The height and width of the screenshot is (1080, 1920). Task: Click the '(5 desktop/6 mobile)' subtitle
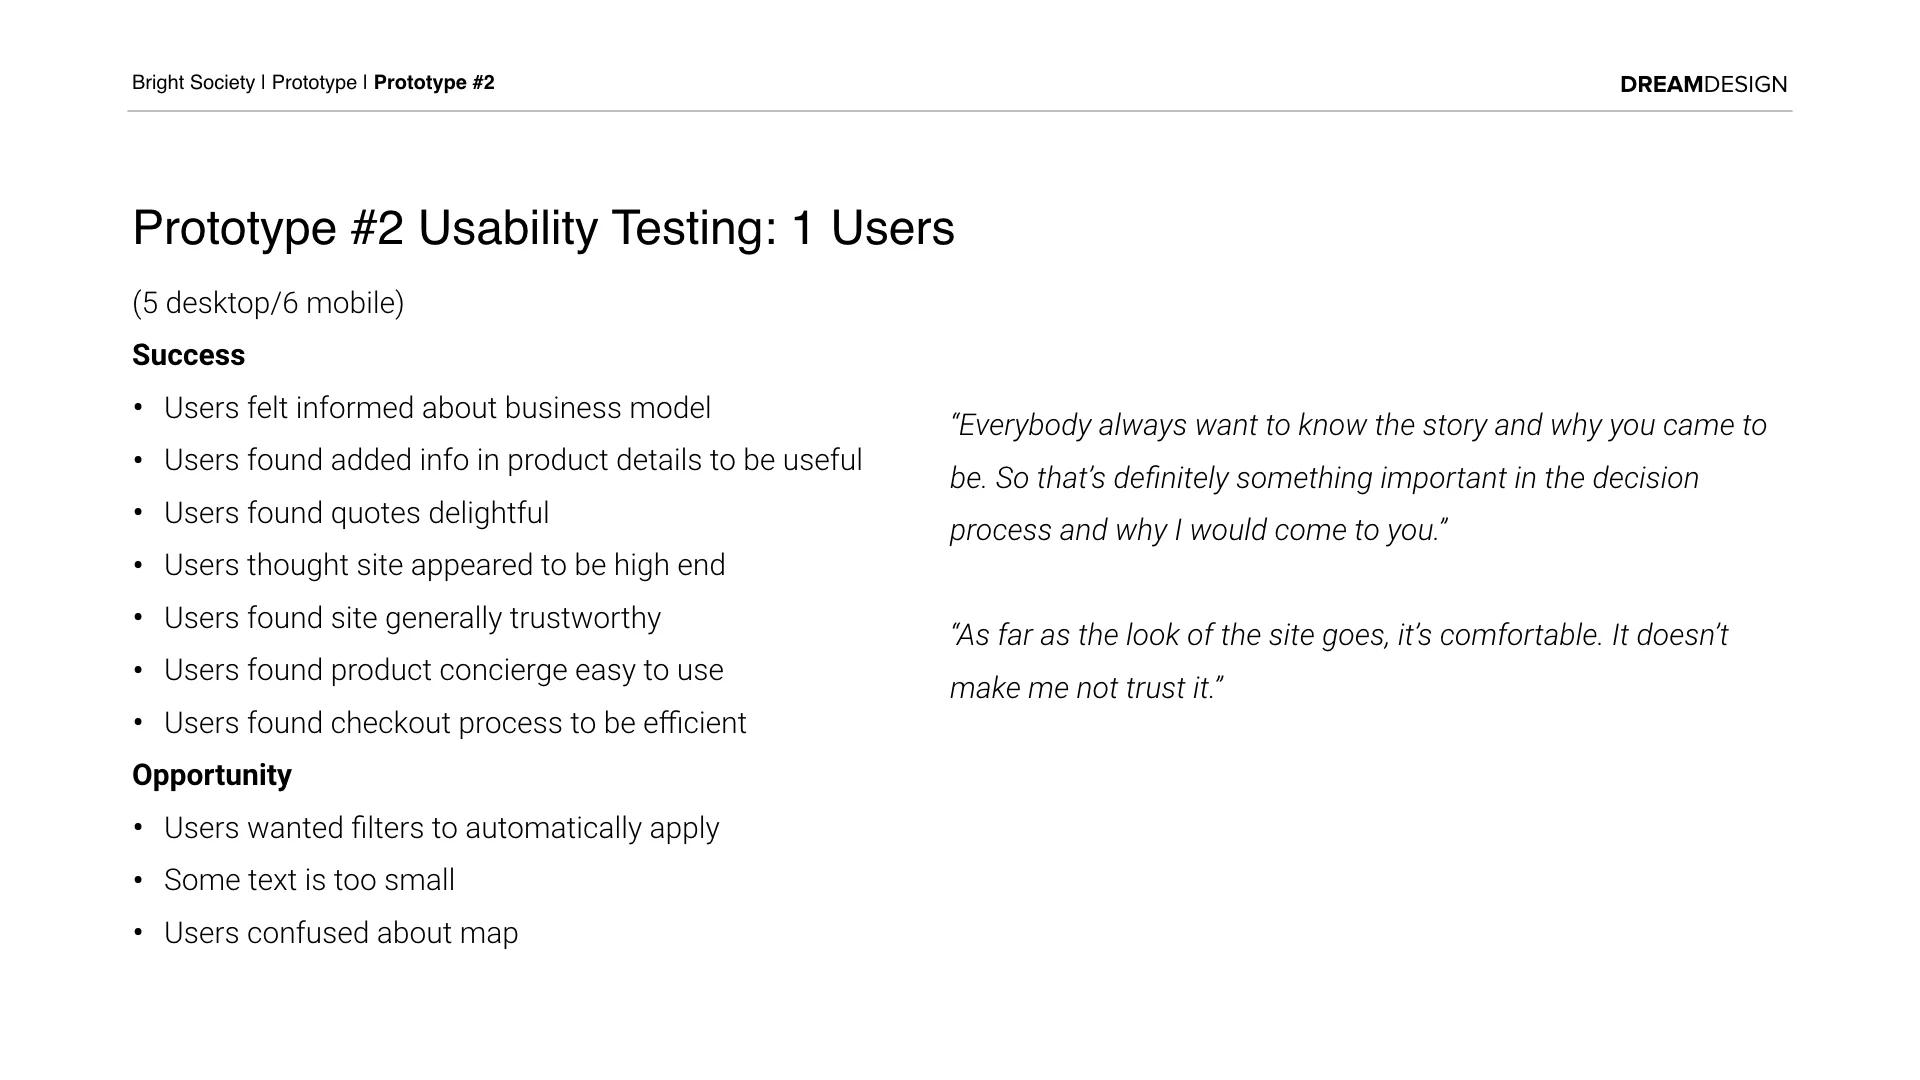pos(268,302)
